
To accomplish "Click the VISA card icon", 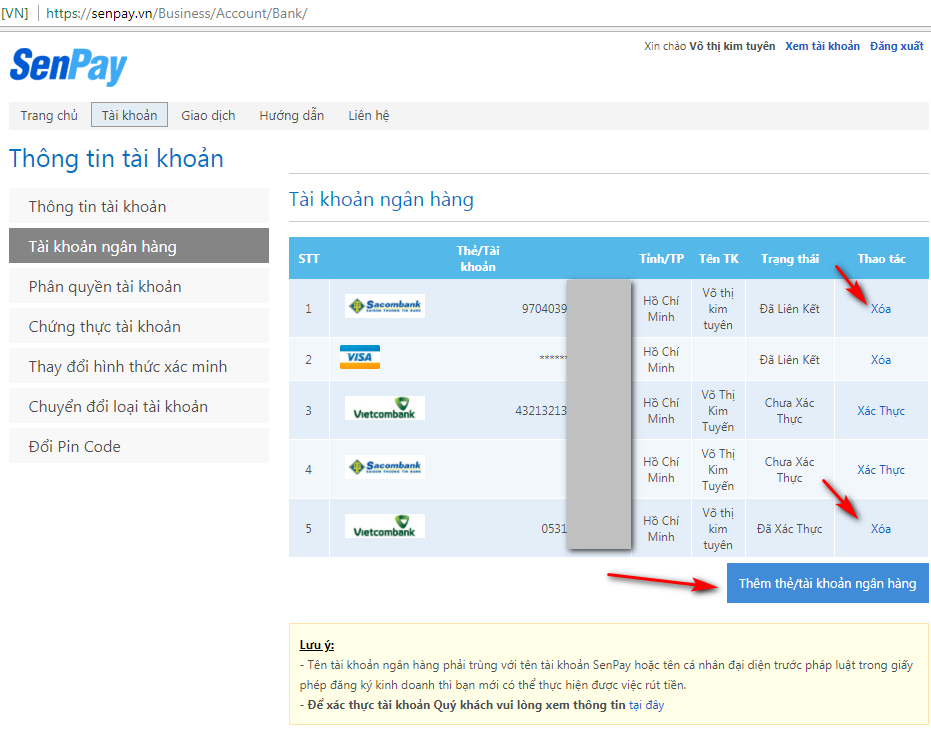I will 359,358.
